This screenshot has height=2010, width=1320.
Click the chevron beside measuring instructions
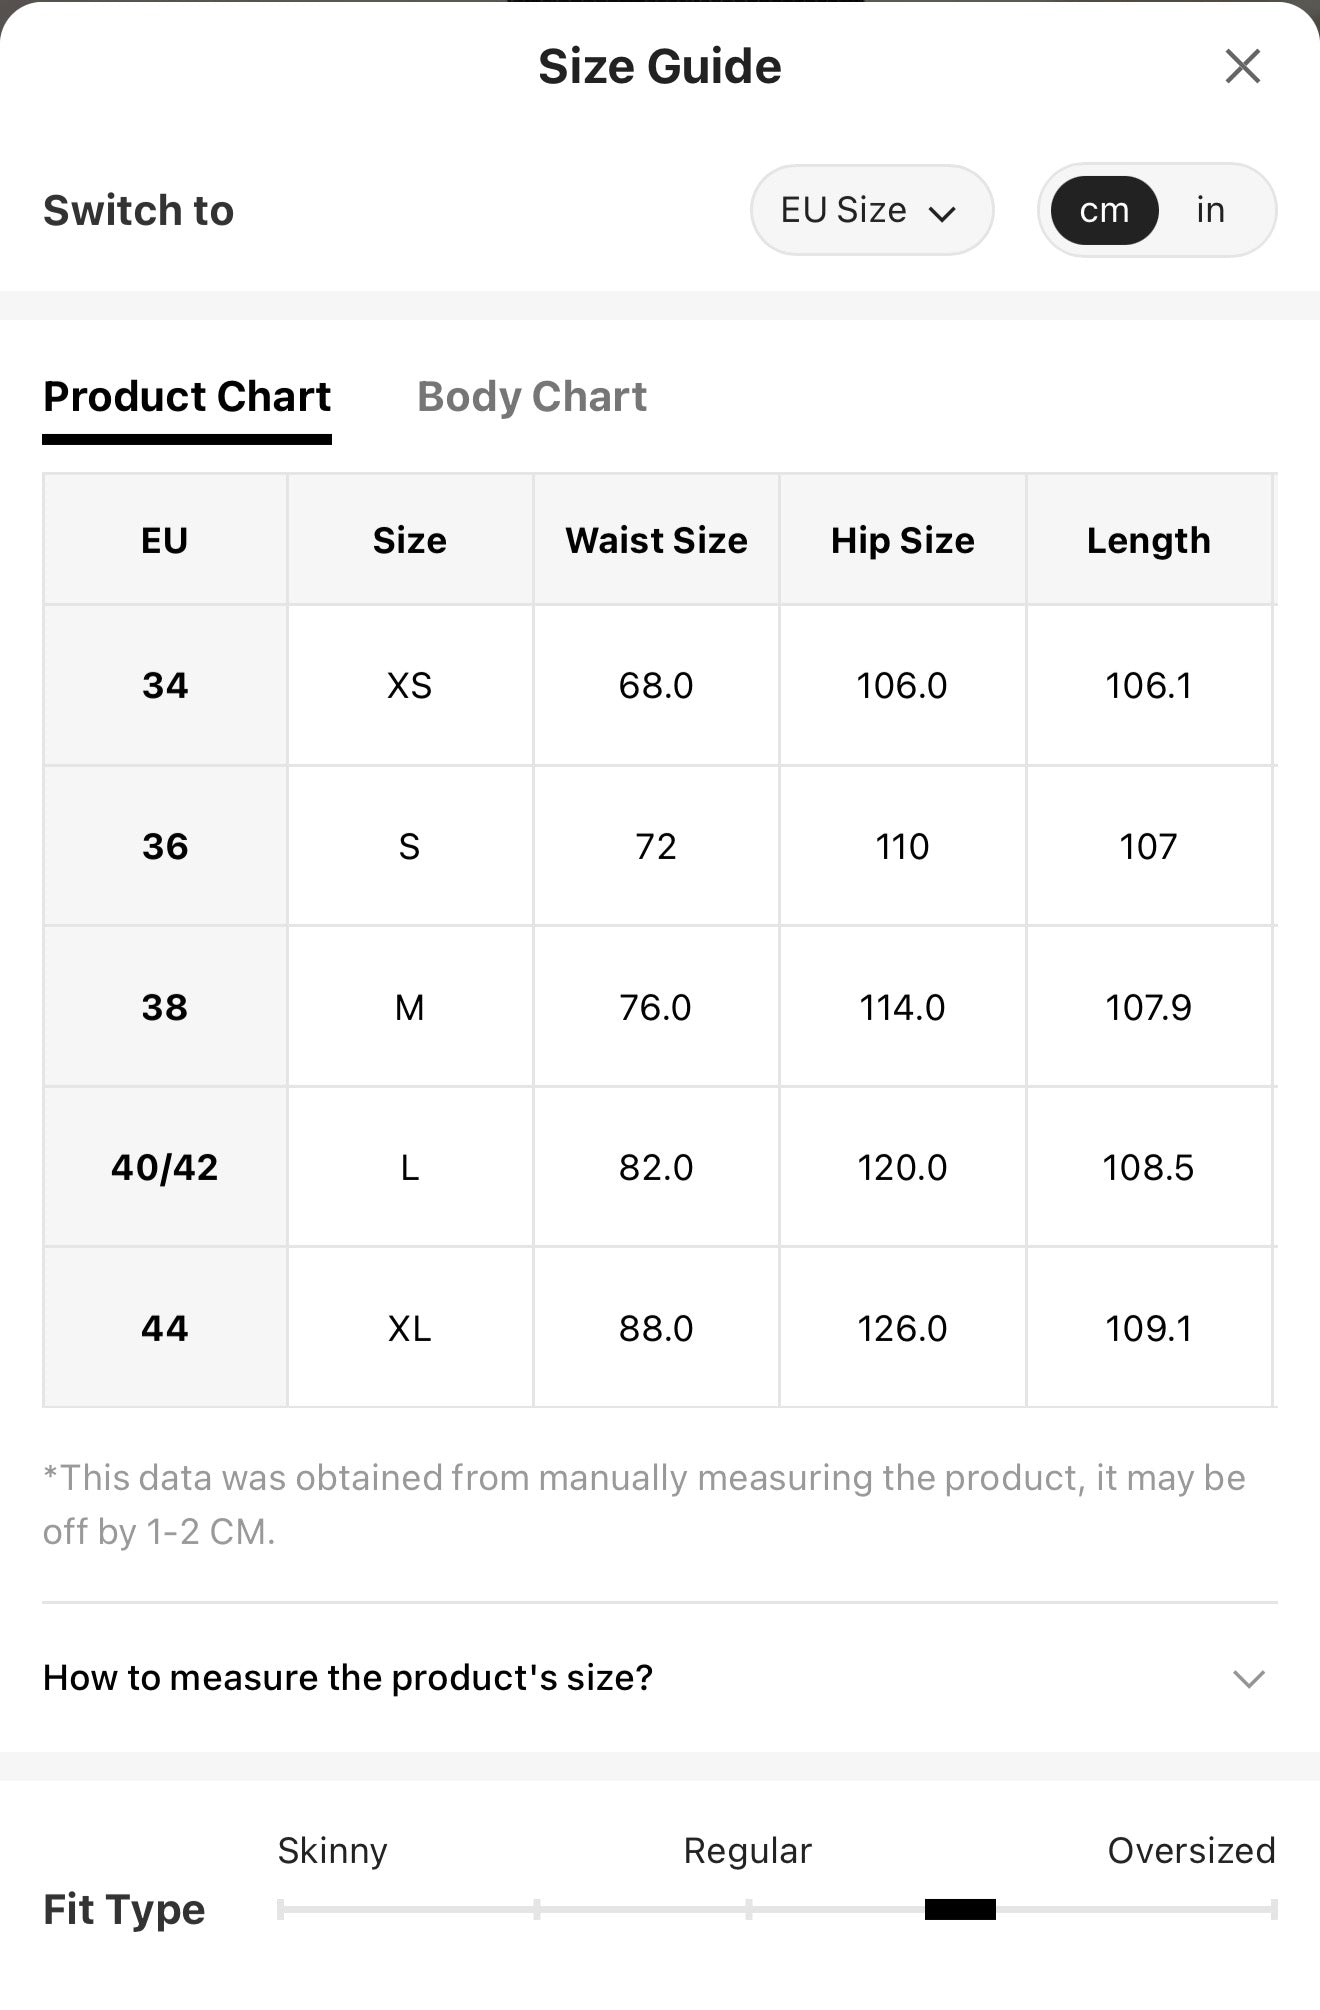coord(1249,1678)
